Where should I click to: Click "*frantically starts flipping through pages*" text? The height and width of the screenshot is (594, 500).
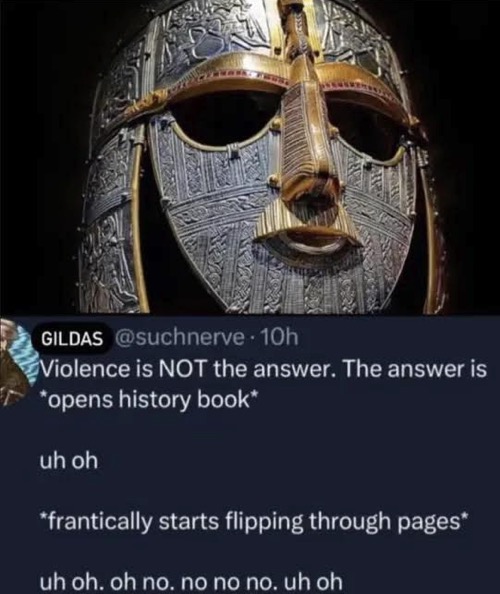tap(254, 522)
